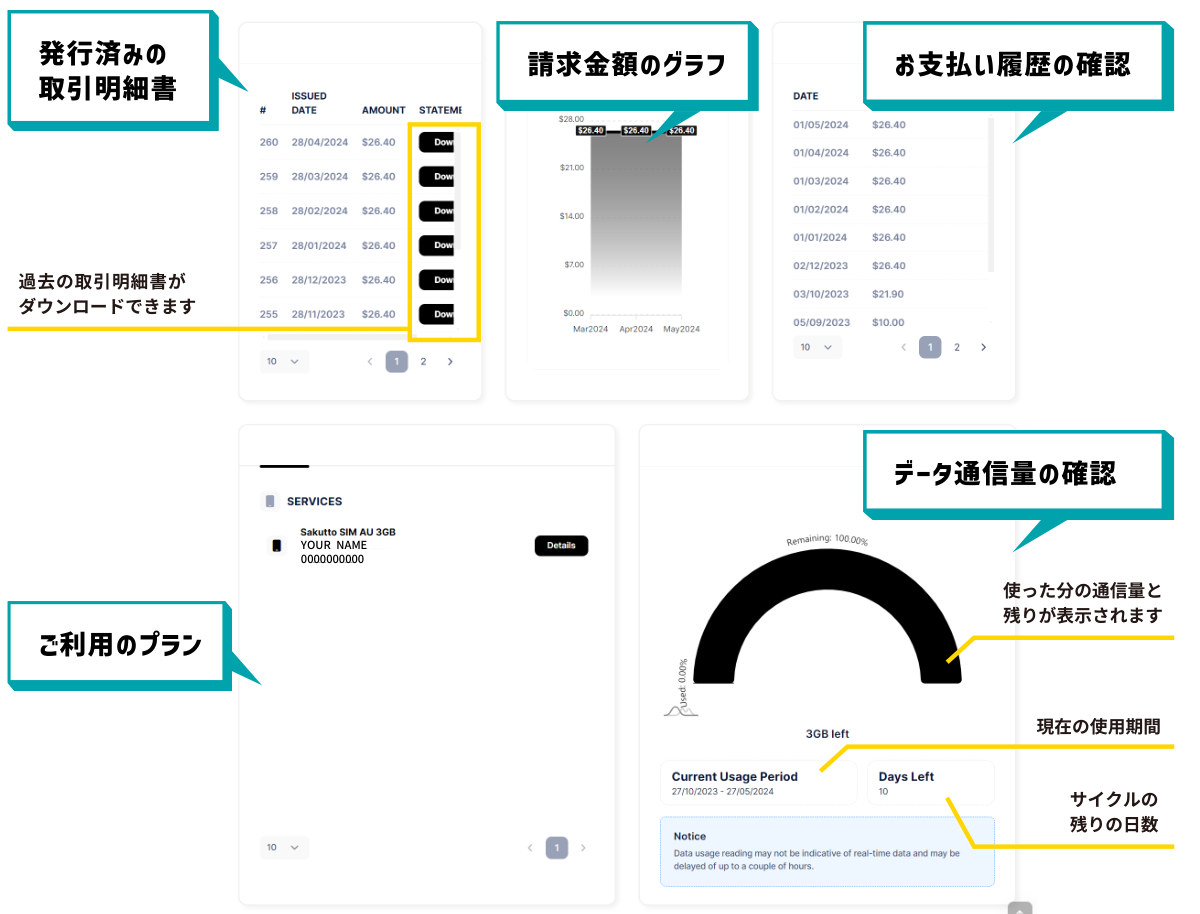Open rows-per-page dropdown in SERVICES panel
This screenshot has height=914, width=1200.
(x=284, y=847)
